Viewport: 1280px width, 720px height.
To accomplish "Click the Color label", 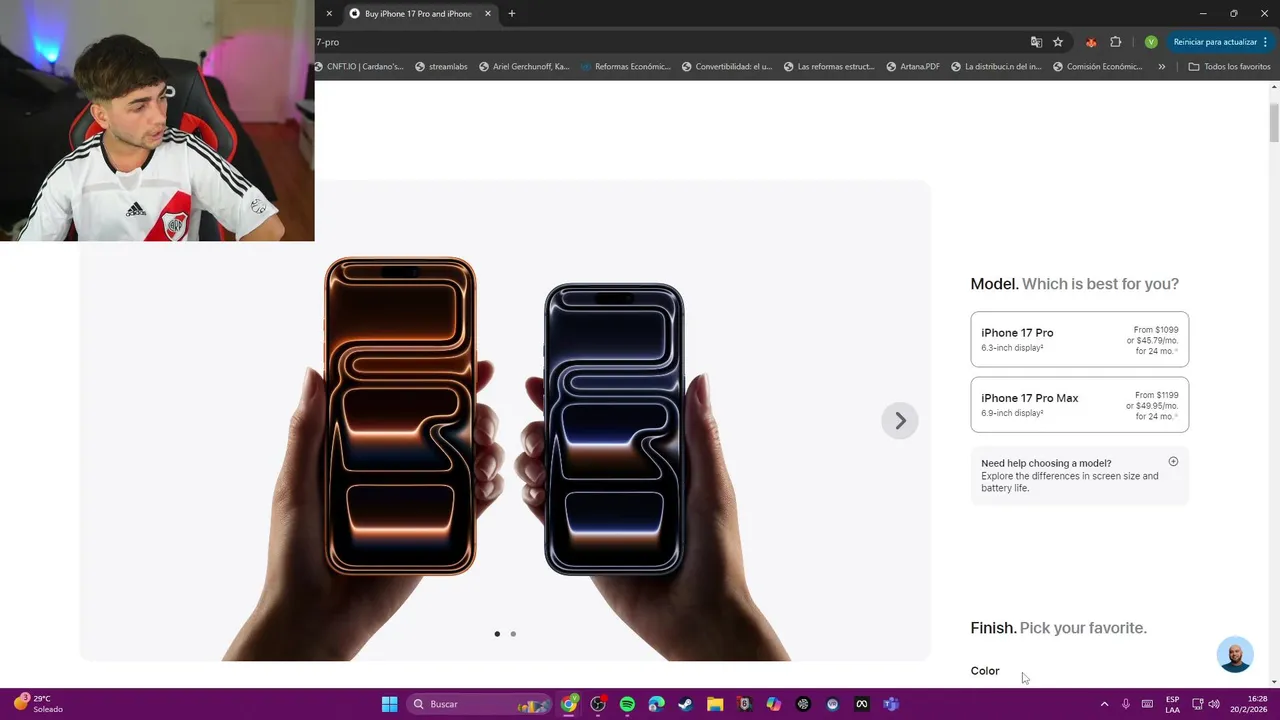I will click(985, 671).
